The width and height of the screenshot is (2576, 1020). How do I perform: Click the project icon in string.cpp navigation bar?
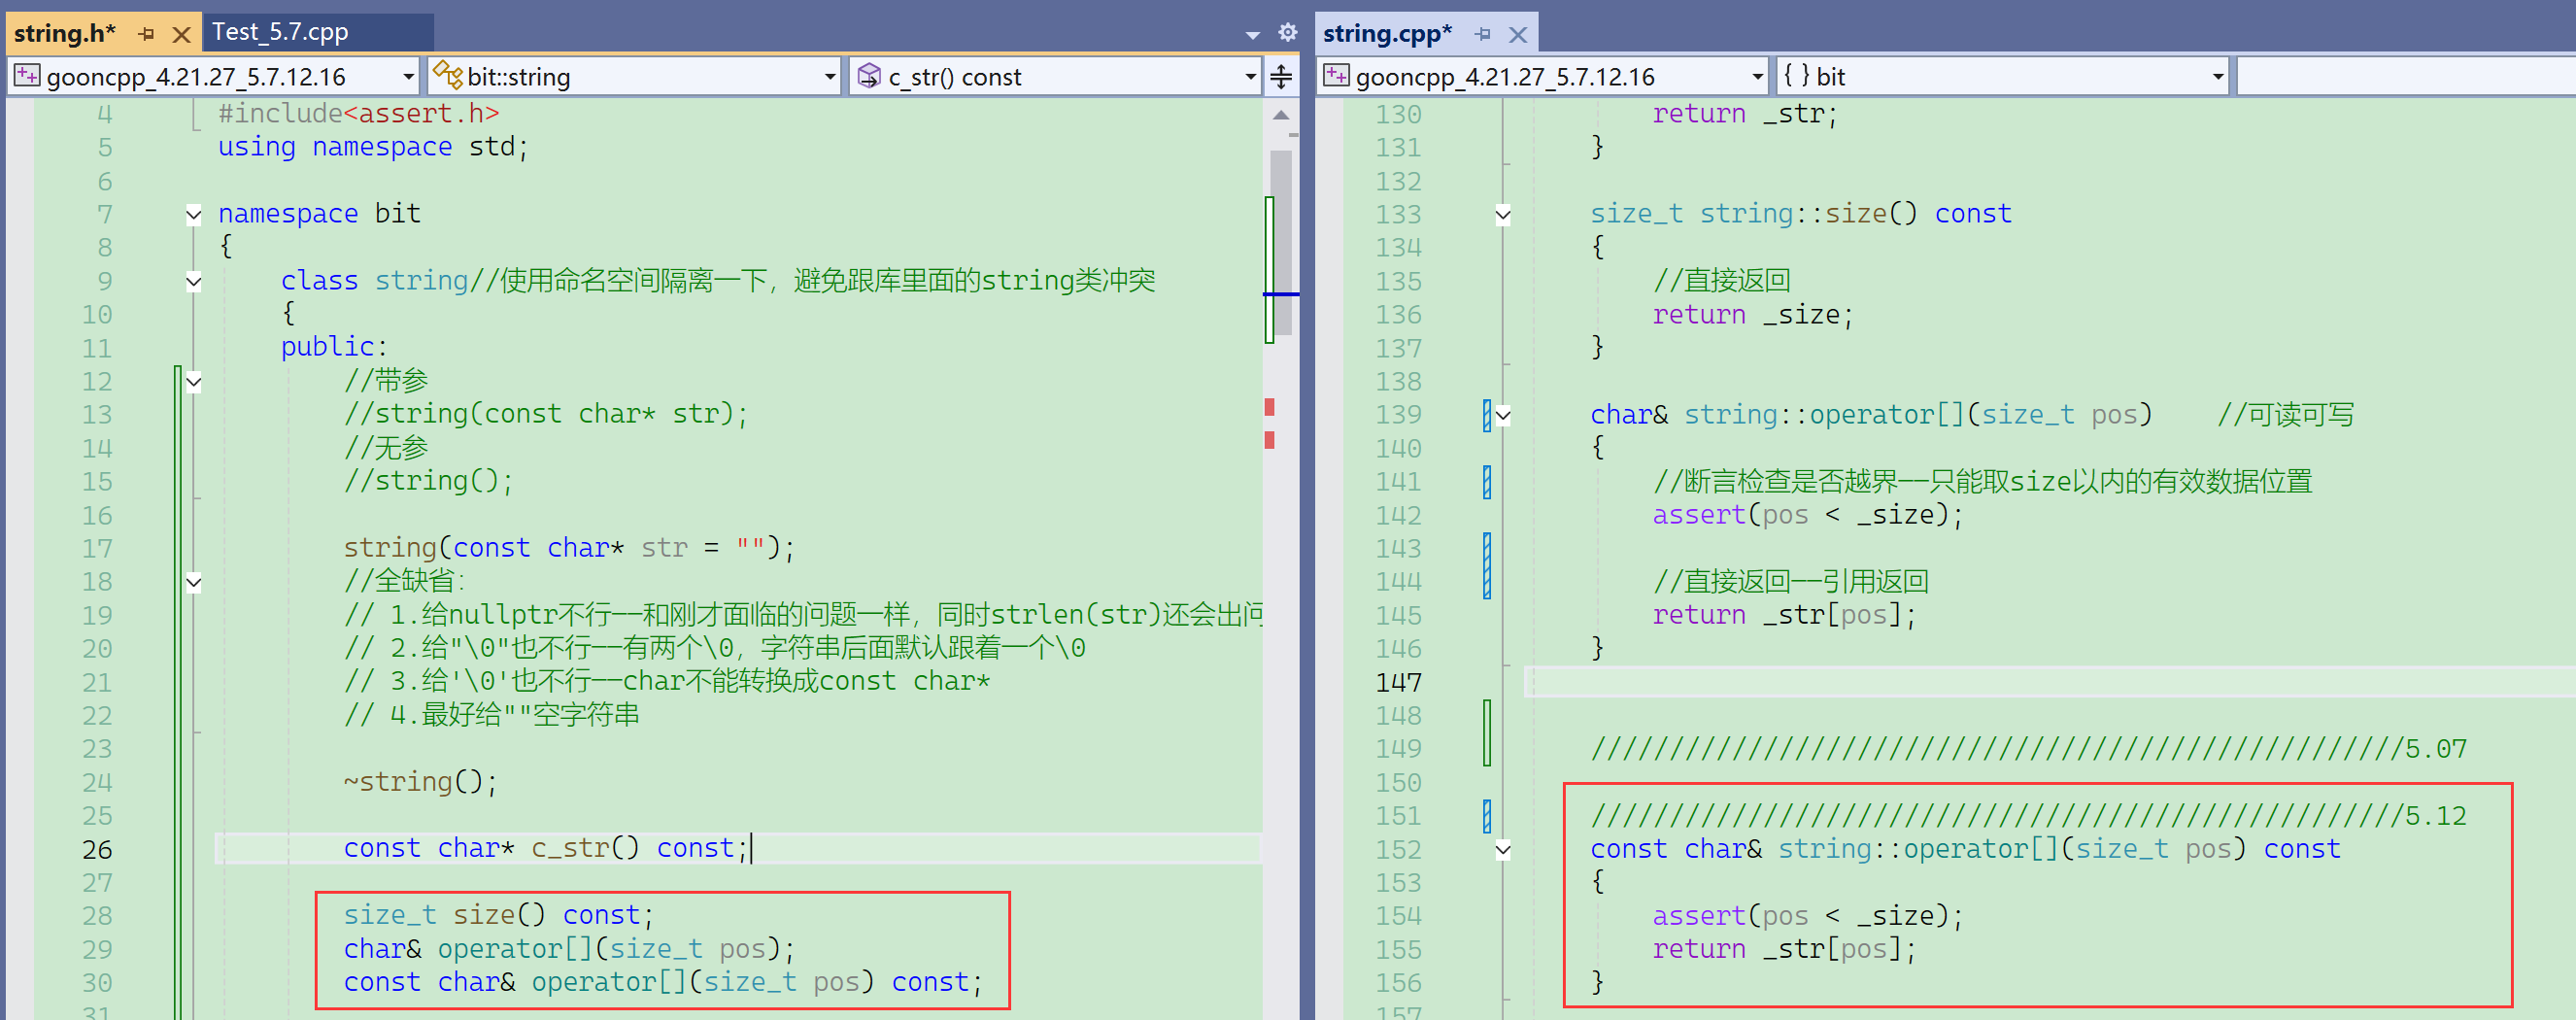(1336, 76)
